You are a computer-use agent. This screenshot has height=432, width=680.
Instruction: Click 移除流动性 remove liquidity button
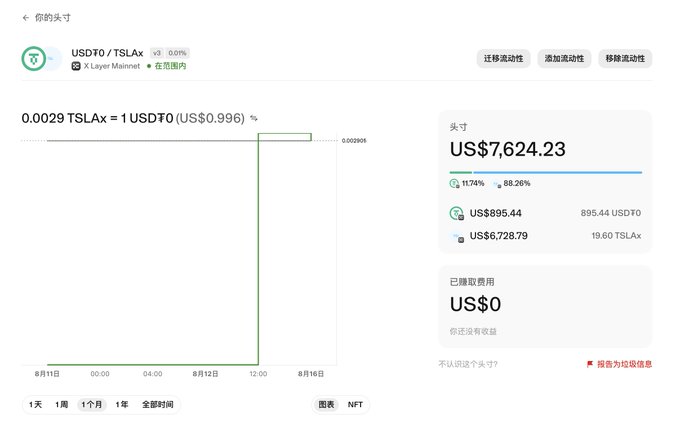[625, 59]
